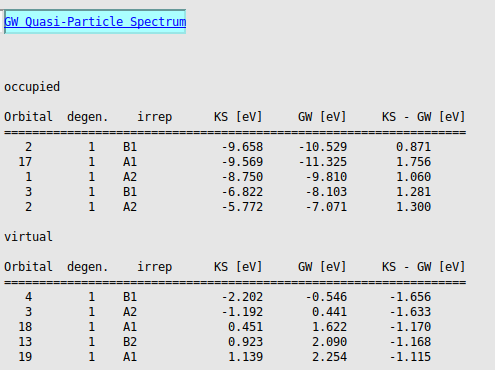495x370 pixels.
Task: Click the KS - GW value 0.871
Action: [x=413, y=147]
